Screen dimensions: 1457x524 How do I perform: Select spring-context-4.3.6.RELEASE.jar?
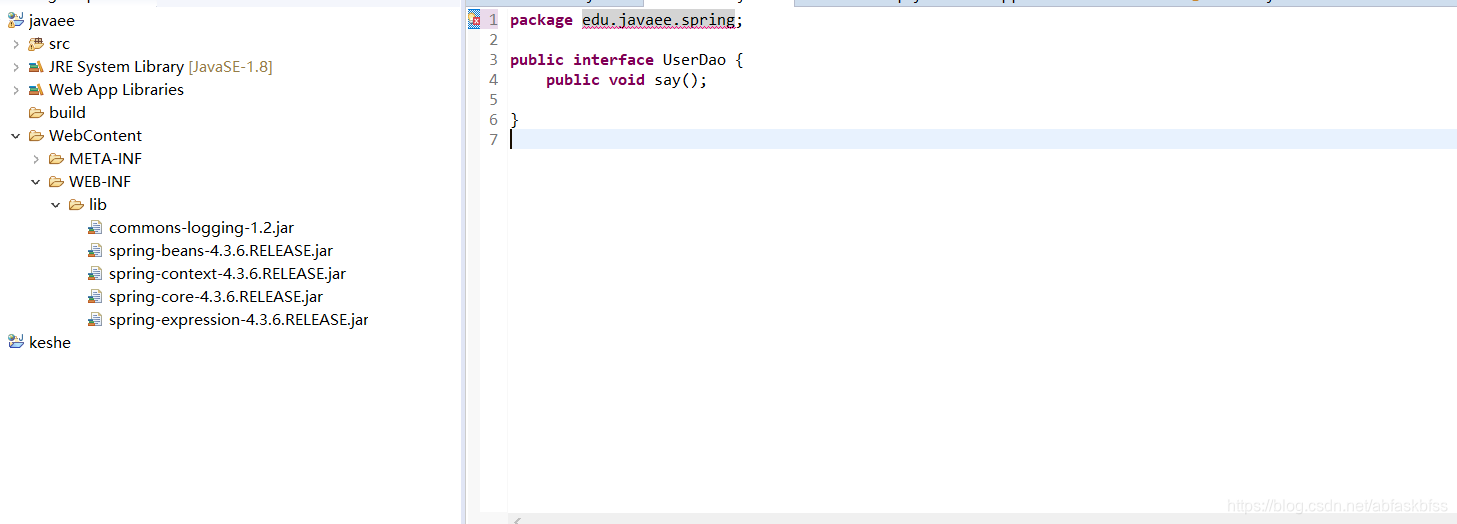point(227,273)
